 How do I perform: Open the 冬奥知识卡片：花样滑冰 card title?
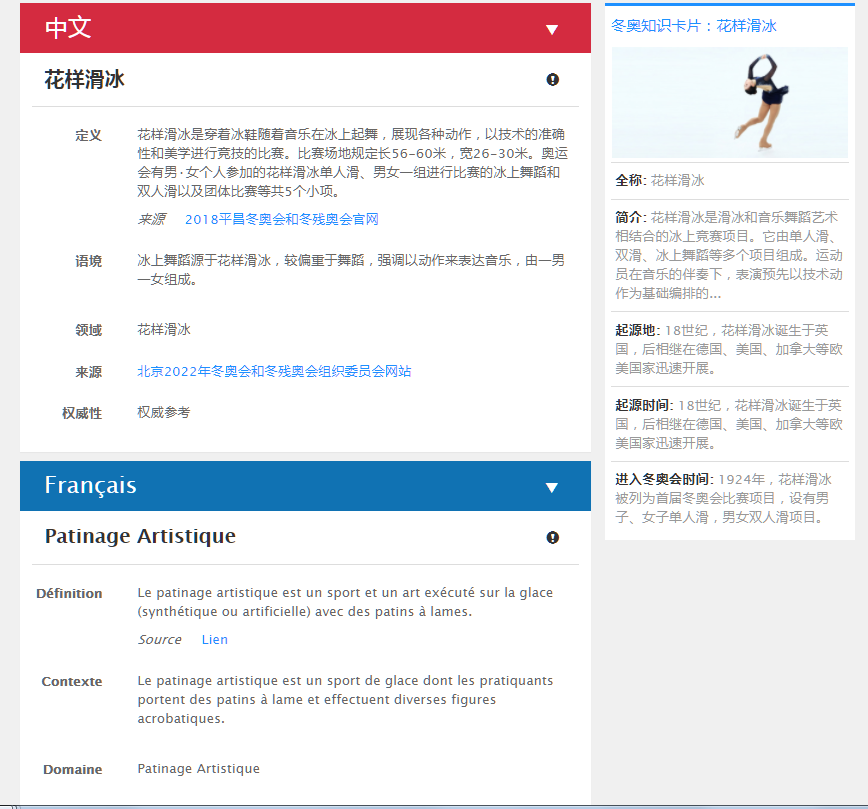point(694,26)
